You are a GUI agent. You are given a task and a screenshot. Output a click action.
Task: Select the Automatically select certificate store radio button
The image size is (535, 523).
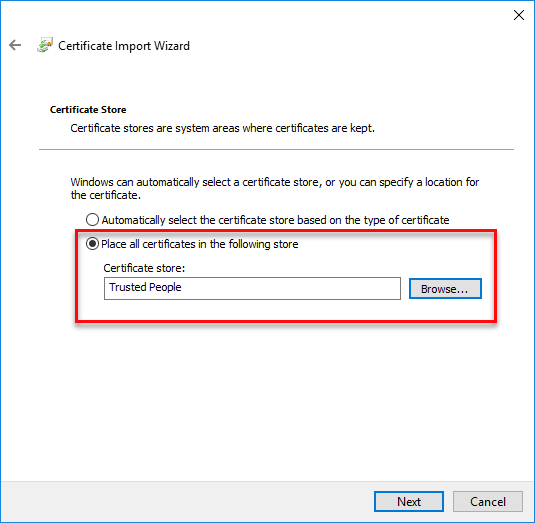pyautogui.click(x=92, y=220)
